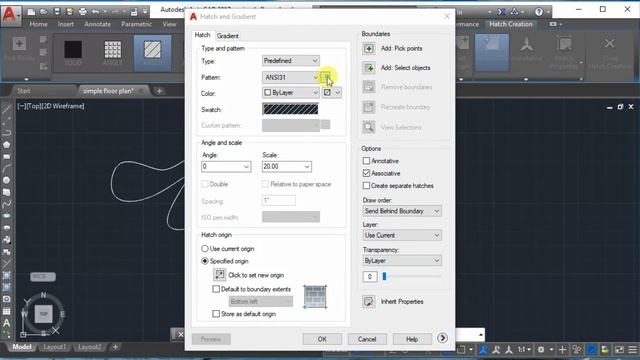Close the Hatch and Gradient dialog
The width and height of the screenshot is (640, 360).
pyautogui.click(x=447, y=16)
